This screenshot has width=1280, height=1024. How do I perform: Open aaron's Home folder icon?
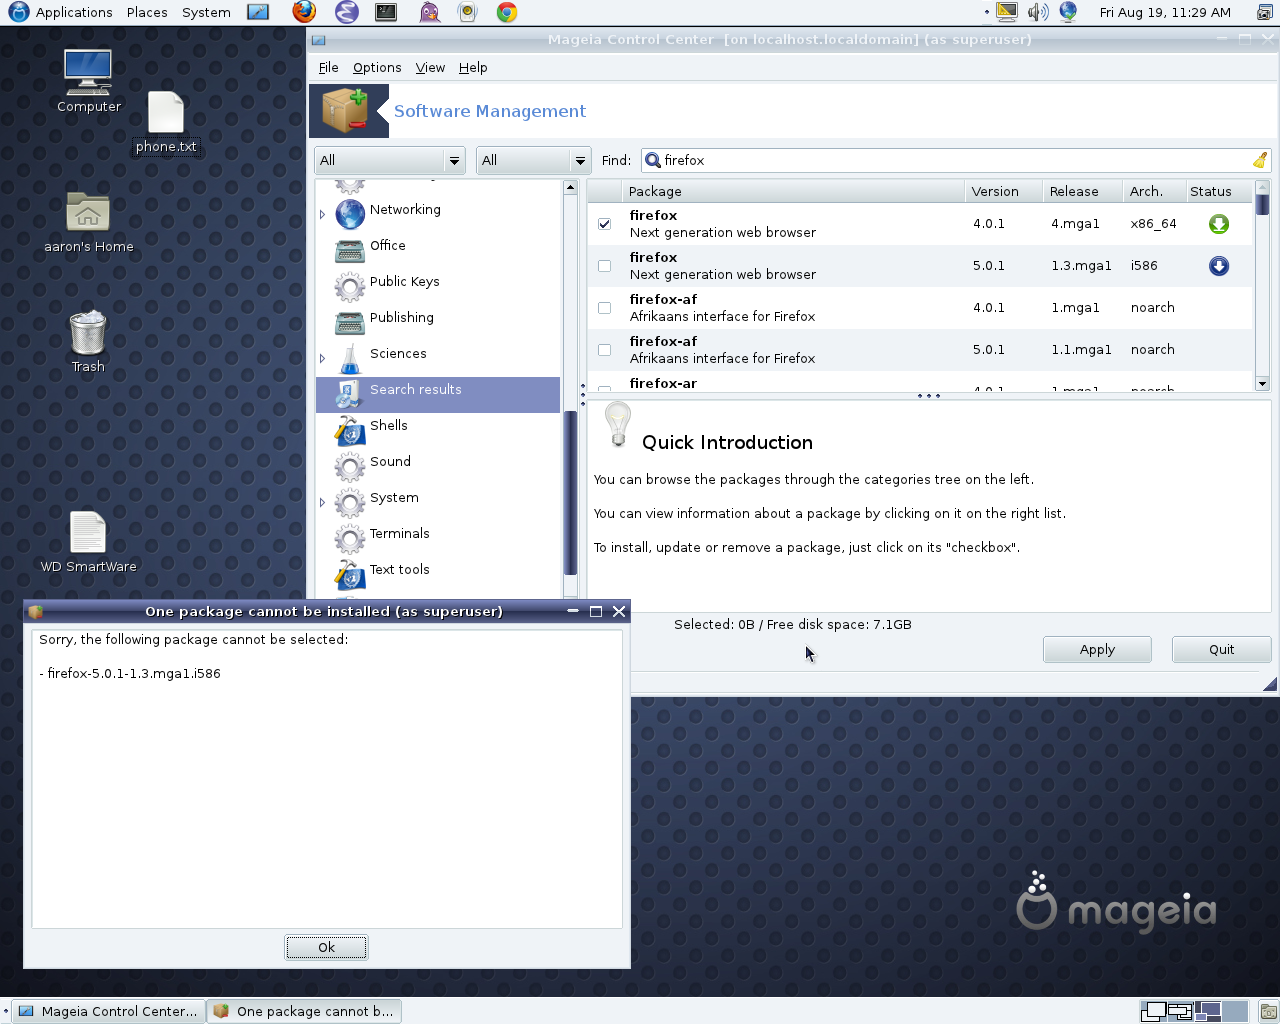tap(88, 212)
